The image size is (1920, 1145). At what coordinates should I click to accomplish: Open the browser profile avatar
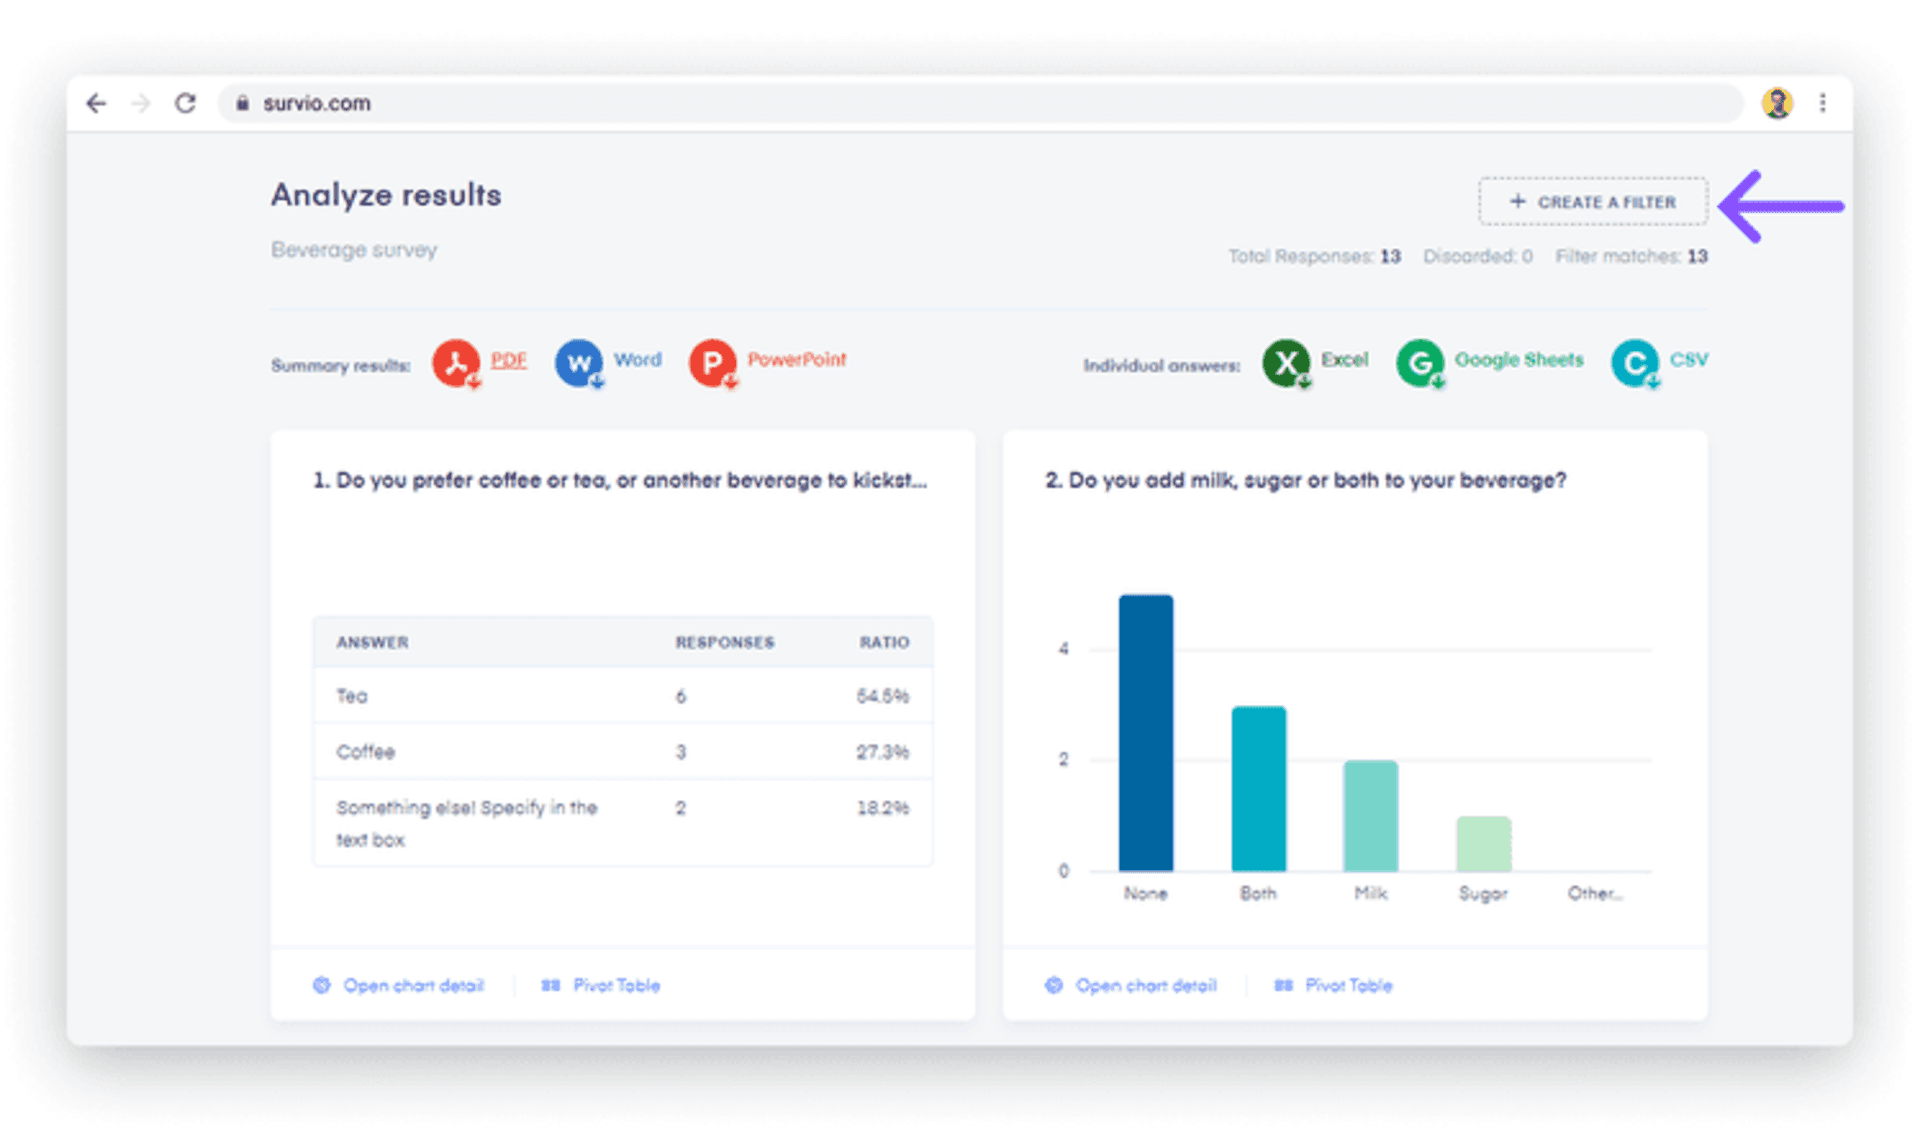1779,103
